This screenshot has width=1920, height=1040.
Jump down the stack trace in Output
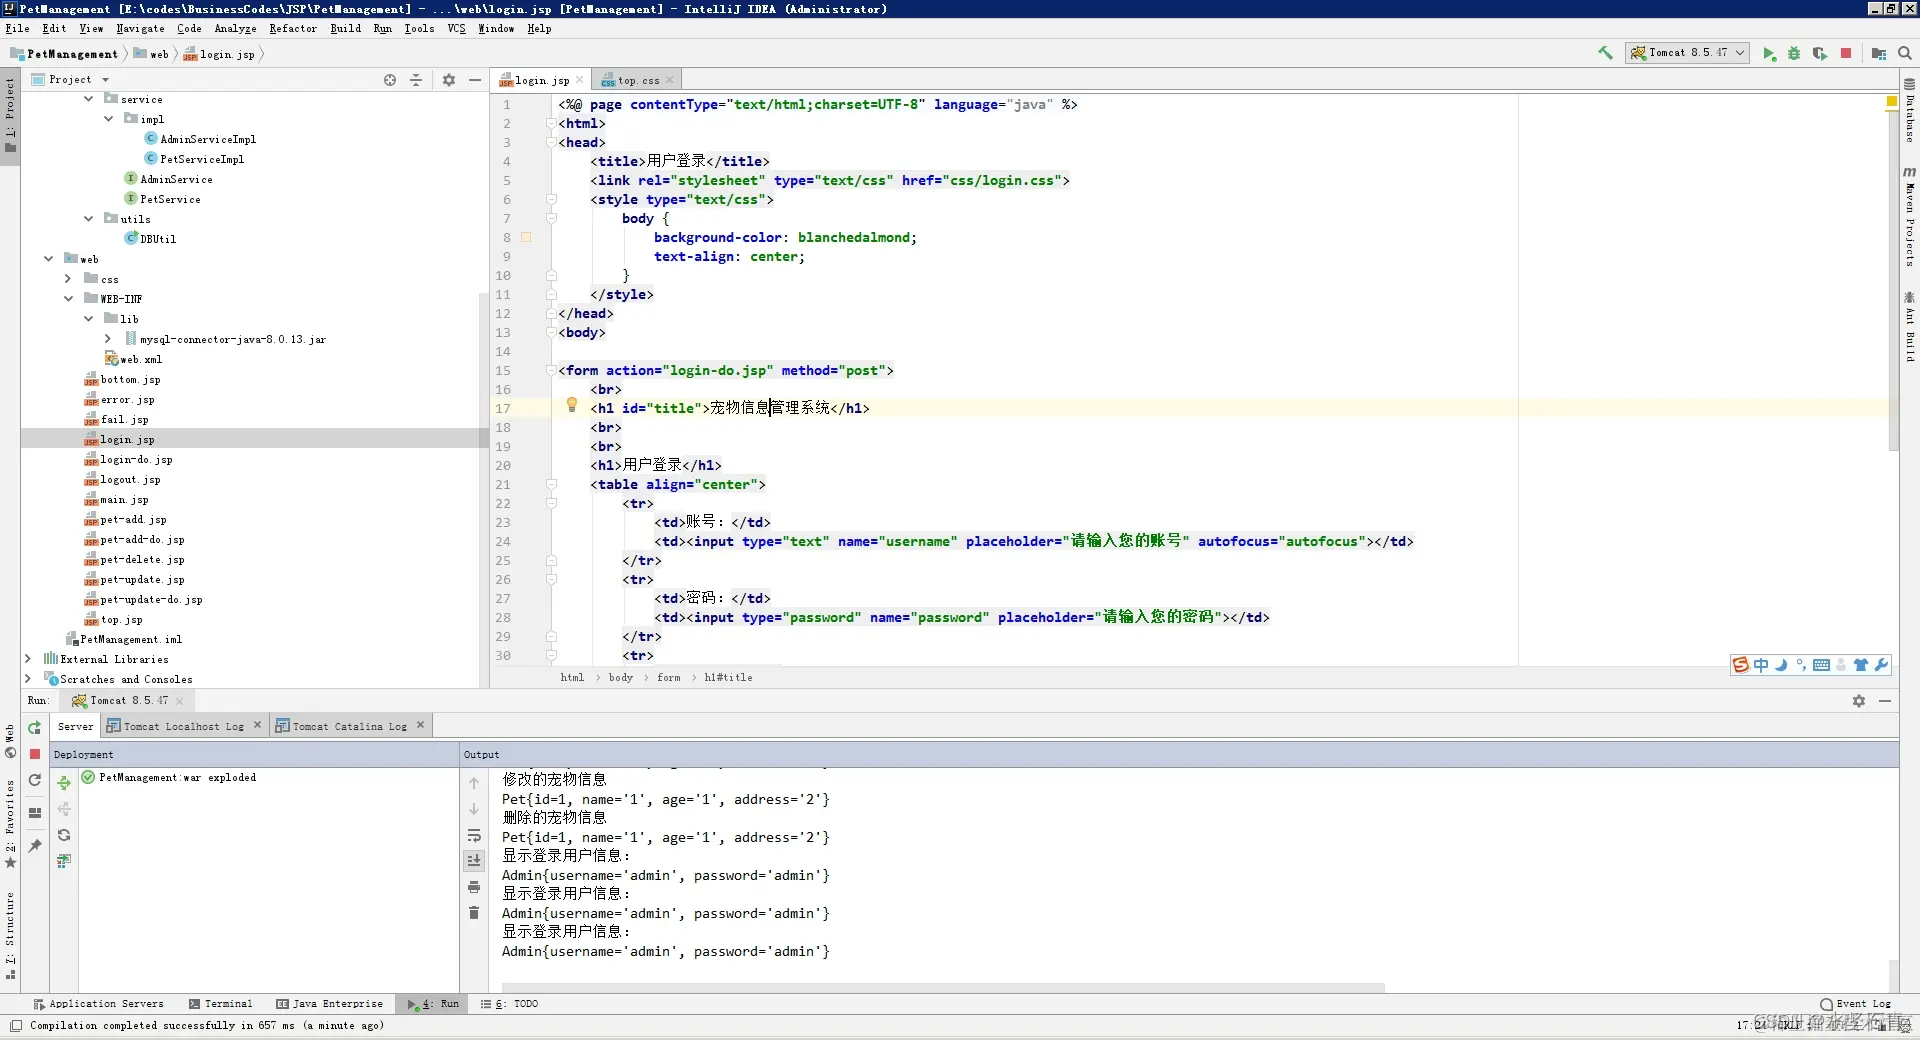474,809
